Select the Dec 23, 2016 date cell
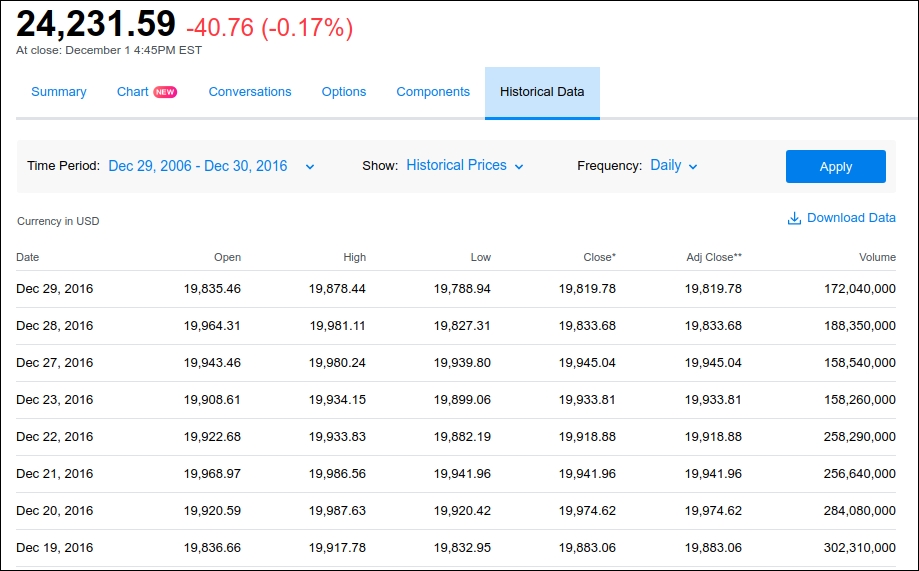Image resolution: width=919 pixels, height=571 pixels. [x=55, y=400]
